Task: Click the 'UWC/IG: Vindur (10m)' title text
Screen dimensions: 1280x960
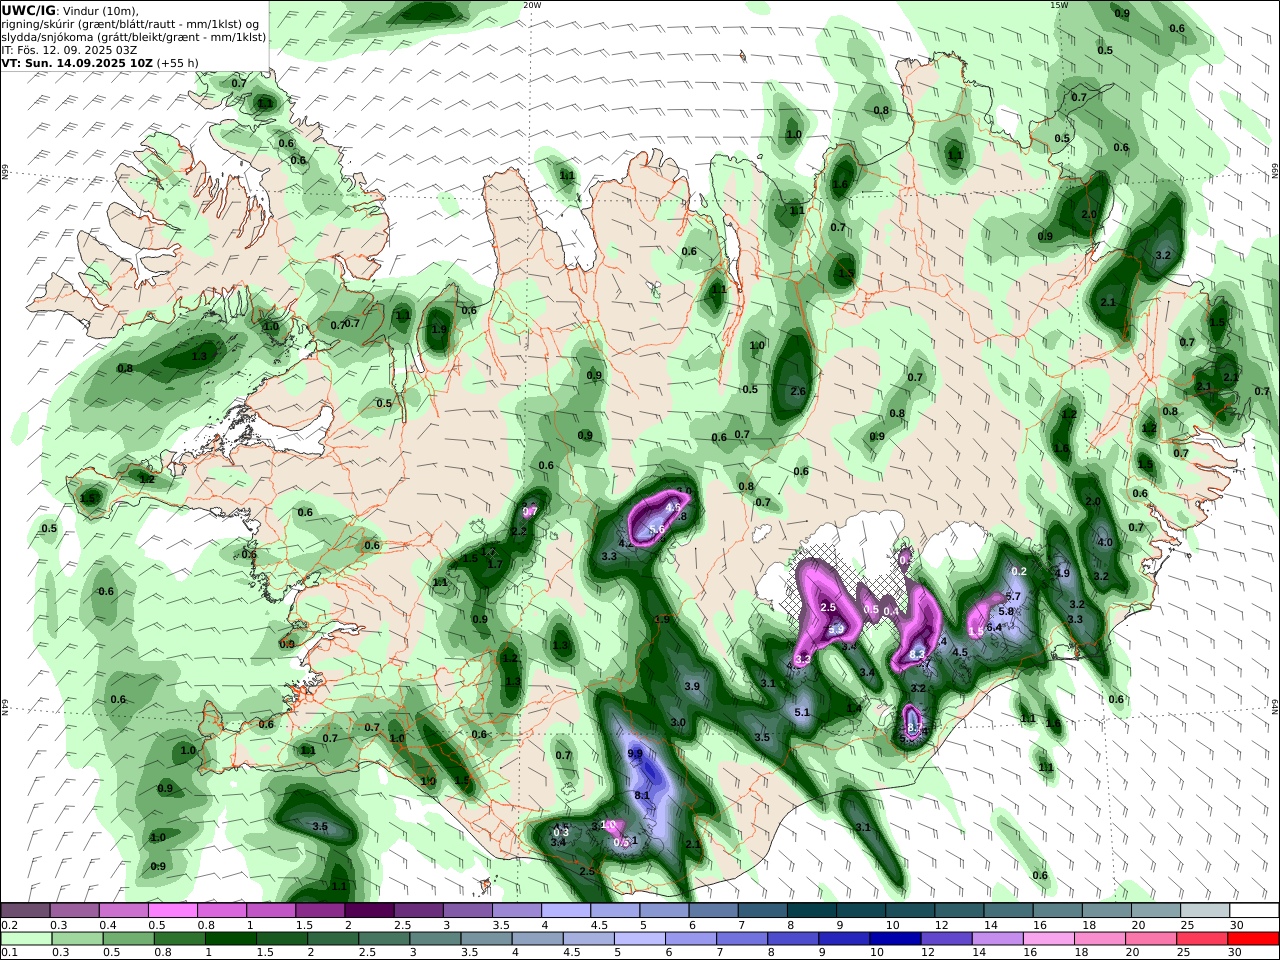Action: click(x=70, y=10)
